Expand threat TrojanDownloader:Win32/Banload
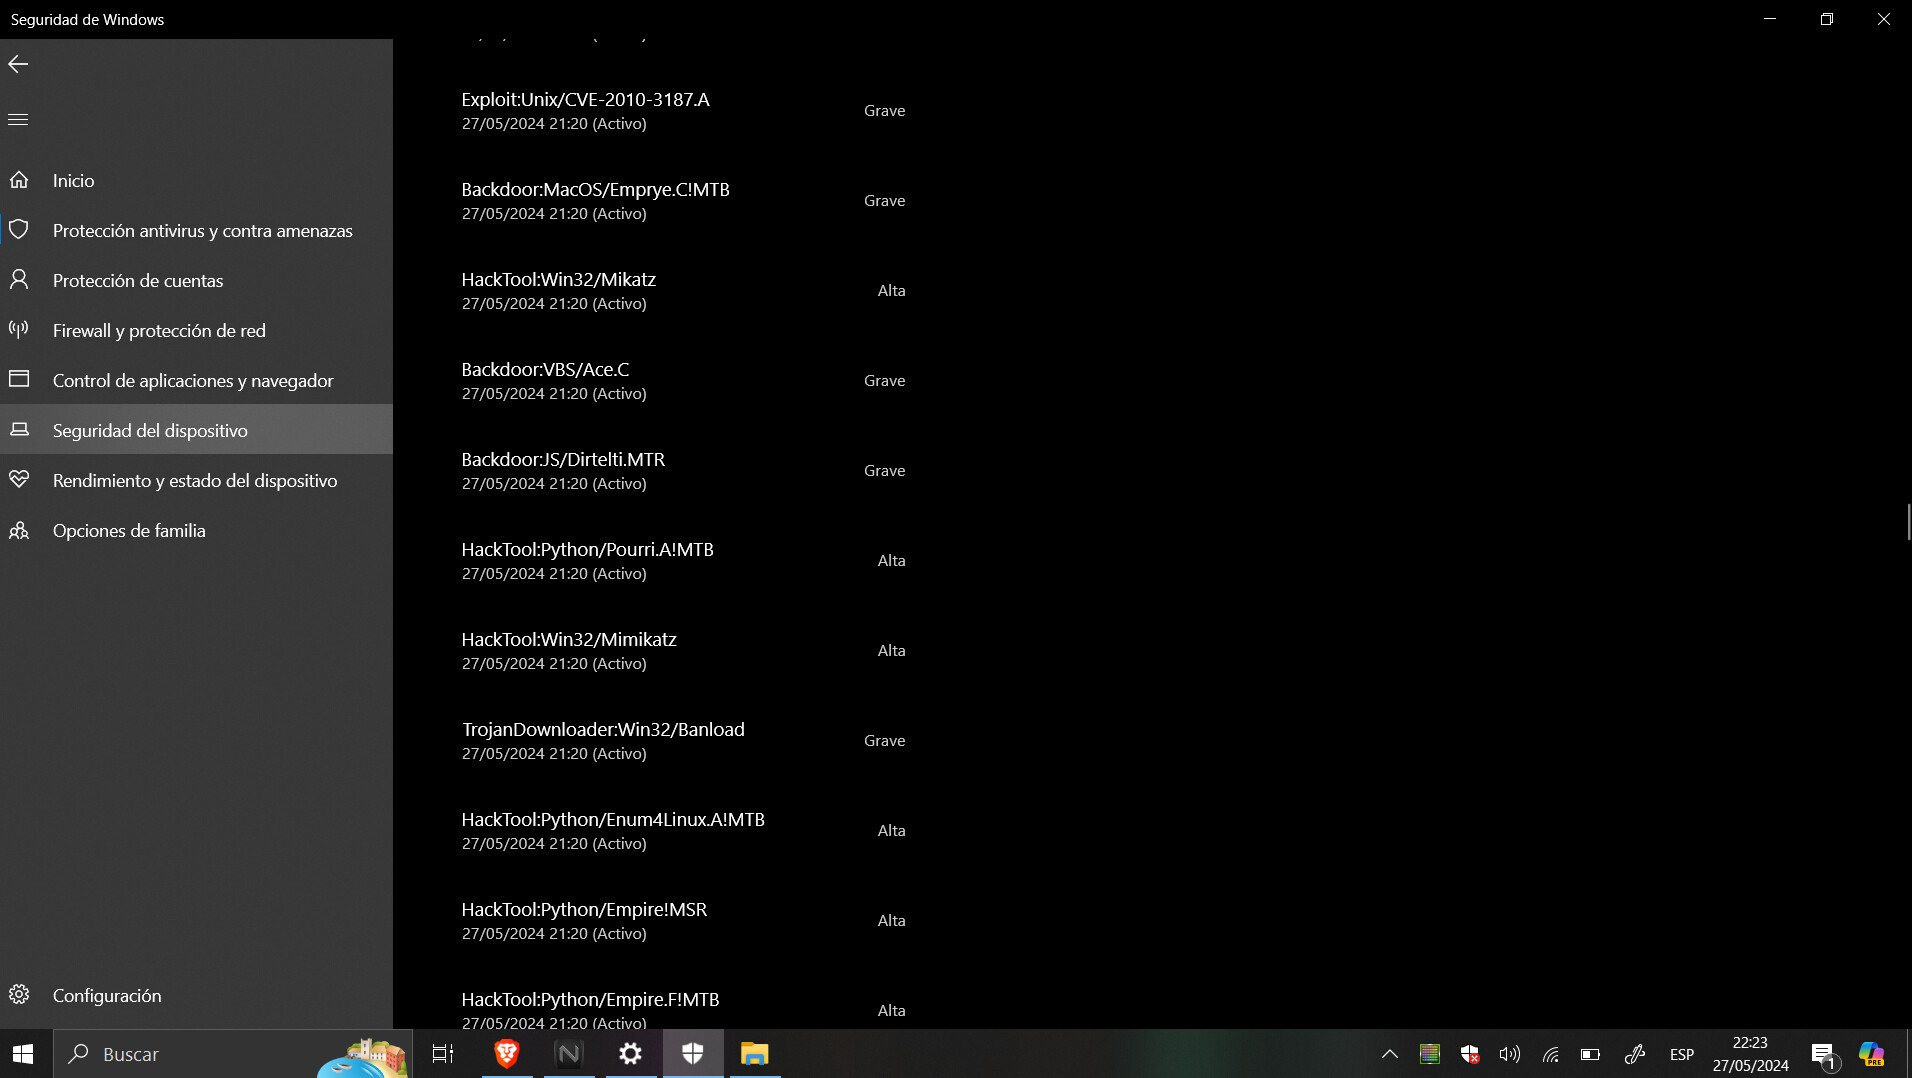 point(684,741)
